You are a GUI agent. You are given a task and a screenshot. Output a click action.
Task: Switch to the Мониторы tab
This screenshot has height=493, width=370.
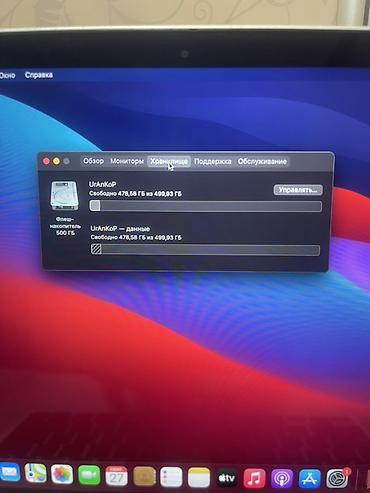(x=127, y=161)
